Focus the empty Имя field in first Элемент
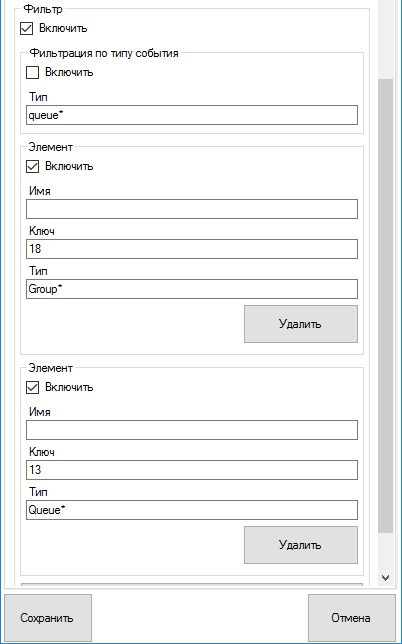Image resolution: width=402 pixels, height=644 pixels. click(192, 209)
